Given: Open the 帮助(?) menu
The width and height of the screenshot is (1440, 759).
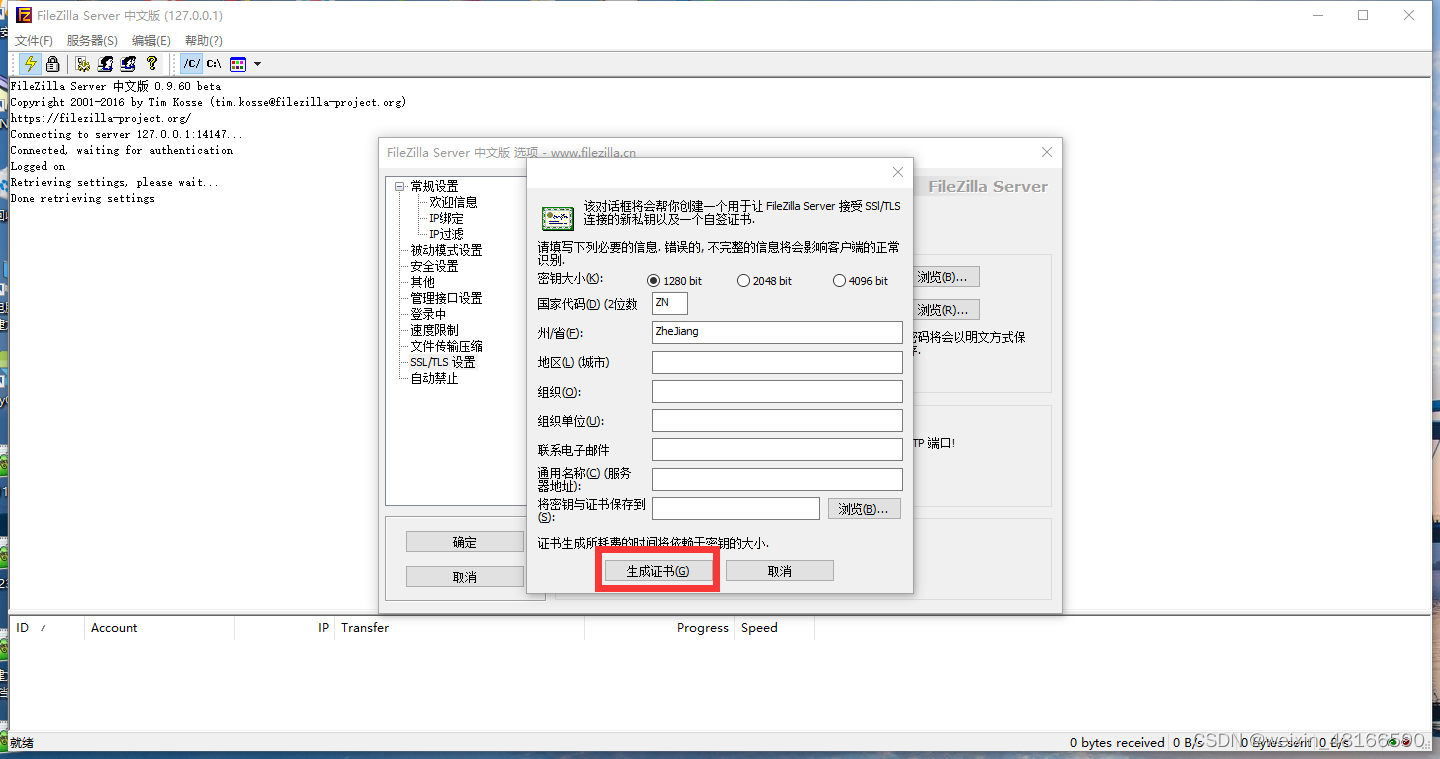Looking at the screenshot, I should click(204, 41).
